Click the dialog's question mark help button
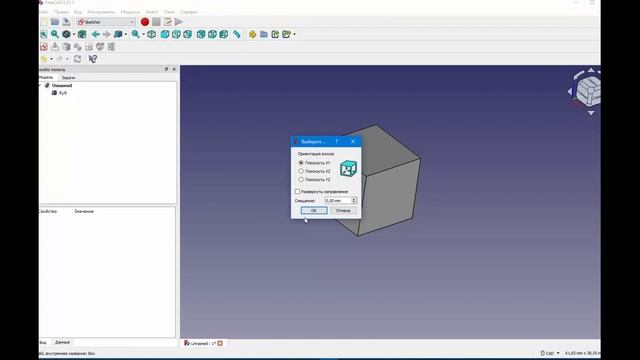The width and height of the screenshot is (640, 360). [337, 141]
